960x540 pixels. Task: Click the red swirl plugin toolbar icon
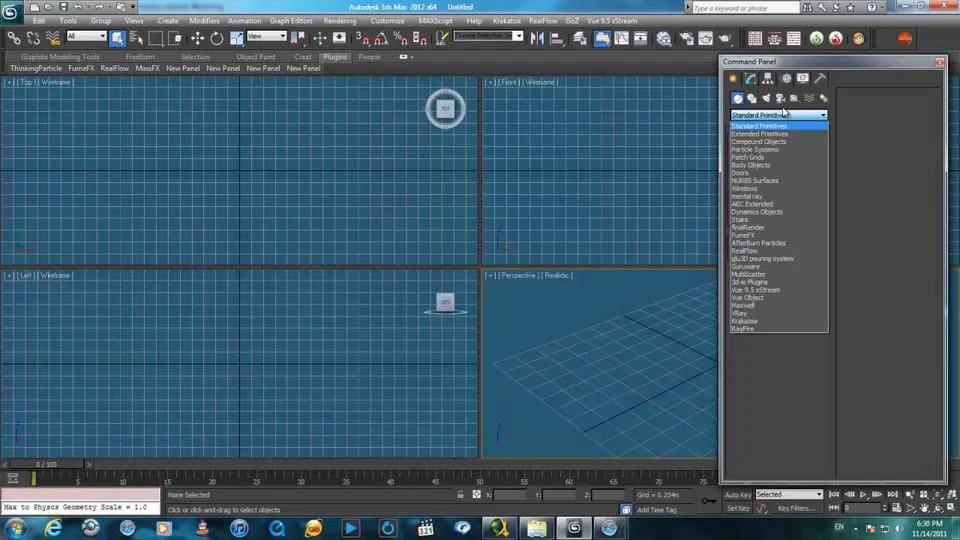(x=836, y=39)
